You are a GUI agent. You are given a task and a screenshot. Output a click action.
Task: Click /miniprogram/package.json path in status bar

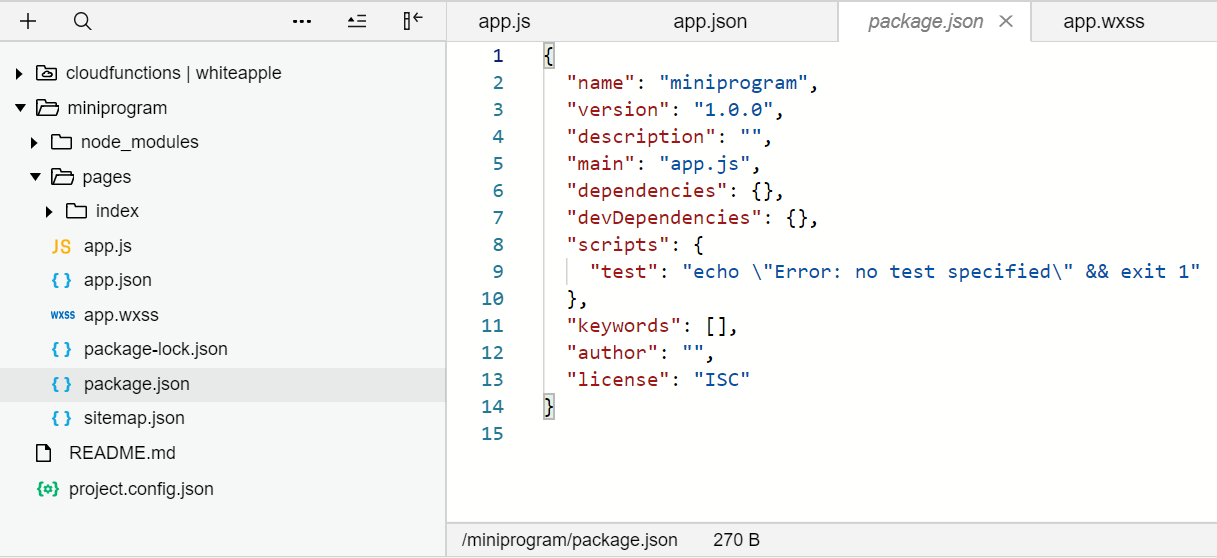[x=570, y=540]
